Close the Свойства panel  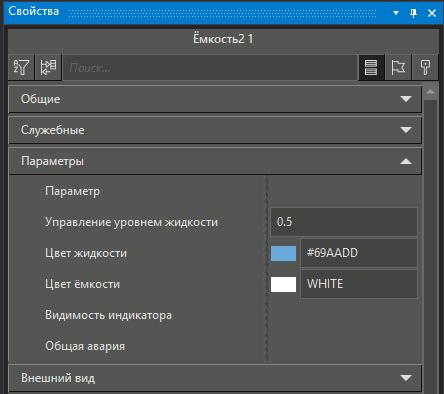click(x=432, y=13)
